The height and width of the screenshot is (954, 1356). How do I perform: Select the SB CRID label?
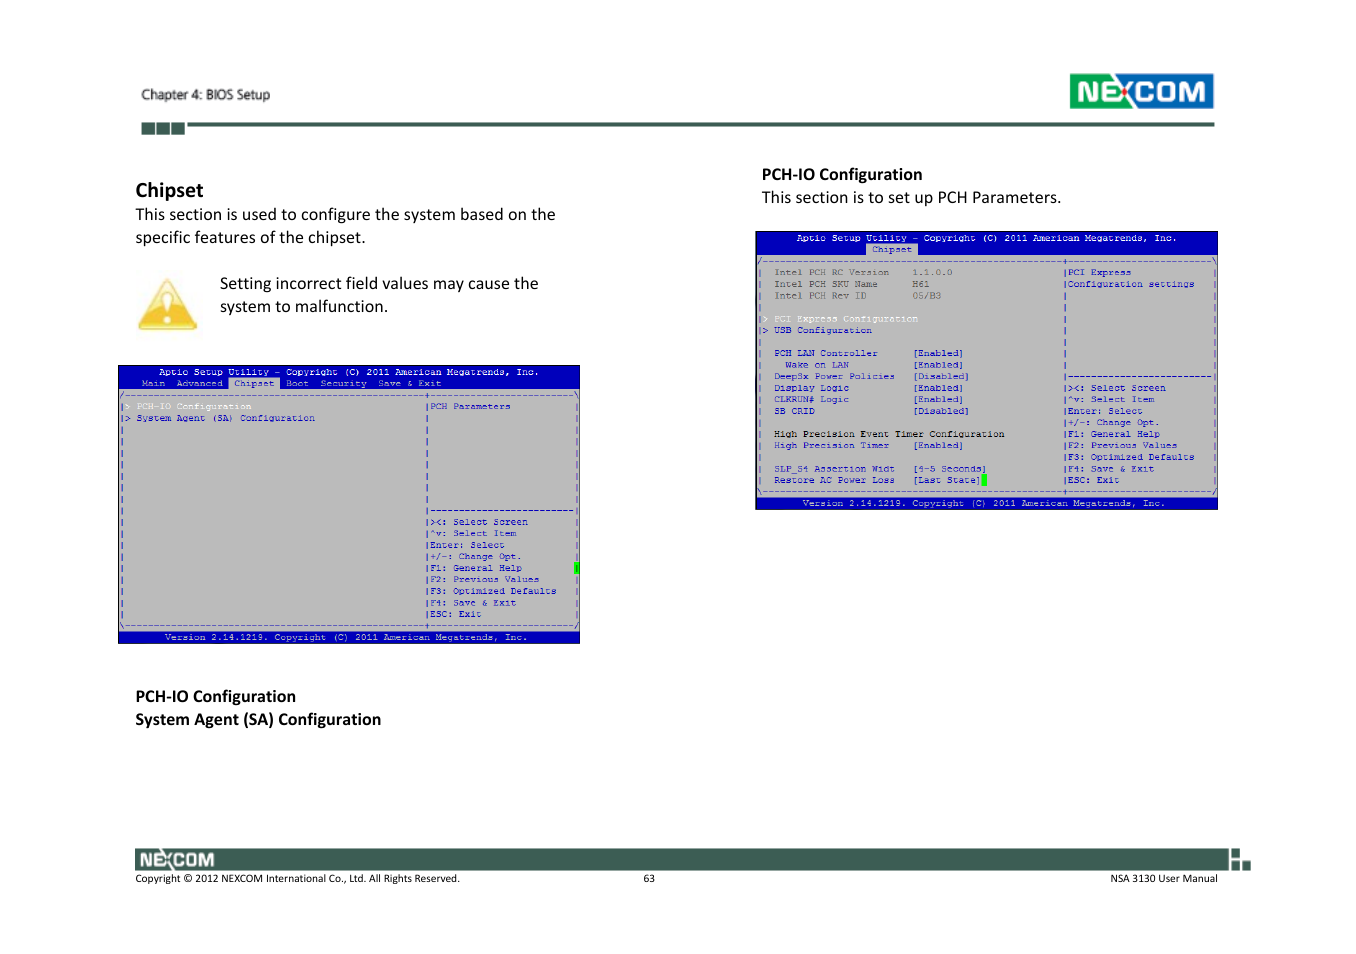pos(795,411)
